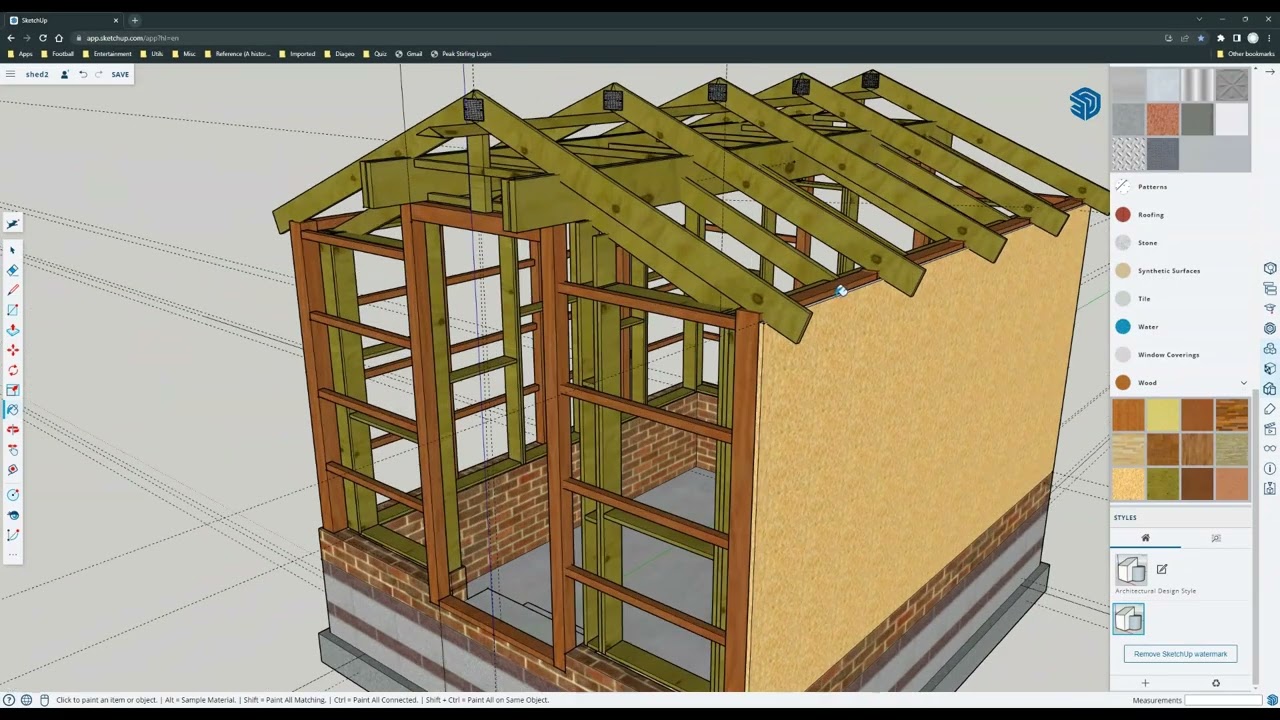Switch to In Model styles home tab
1280x720 pixels.
tap(1146, 538)
